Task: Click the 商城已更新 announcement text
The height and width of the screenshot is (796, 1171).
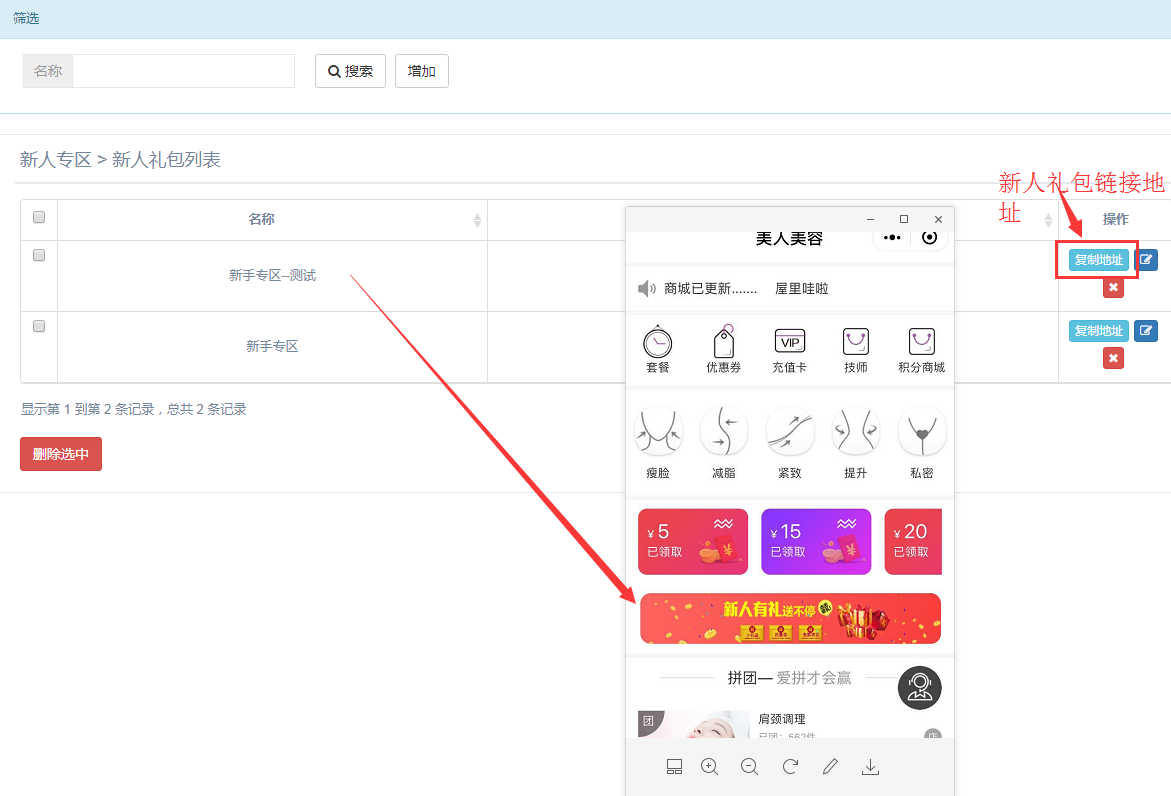Action: 711,288
